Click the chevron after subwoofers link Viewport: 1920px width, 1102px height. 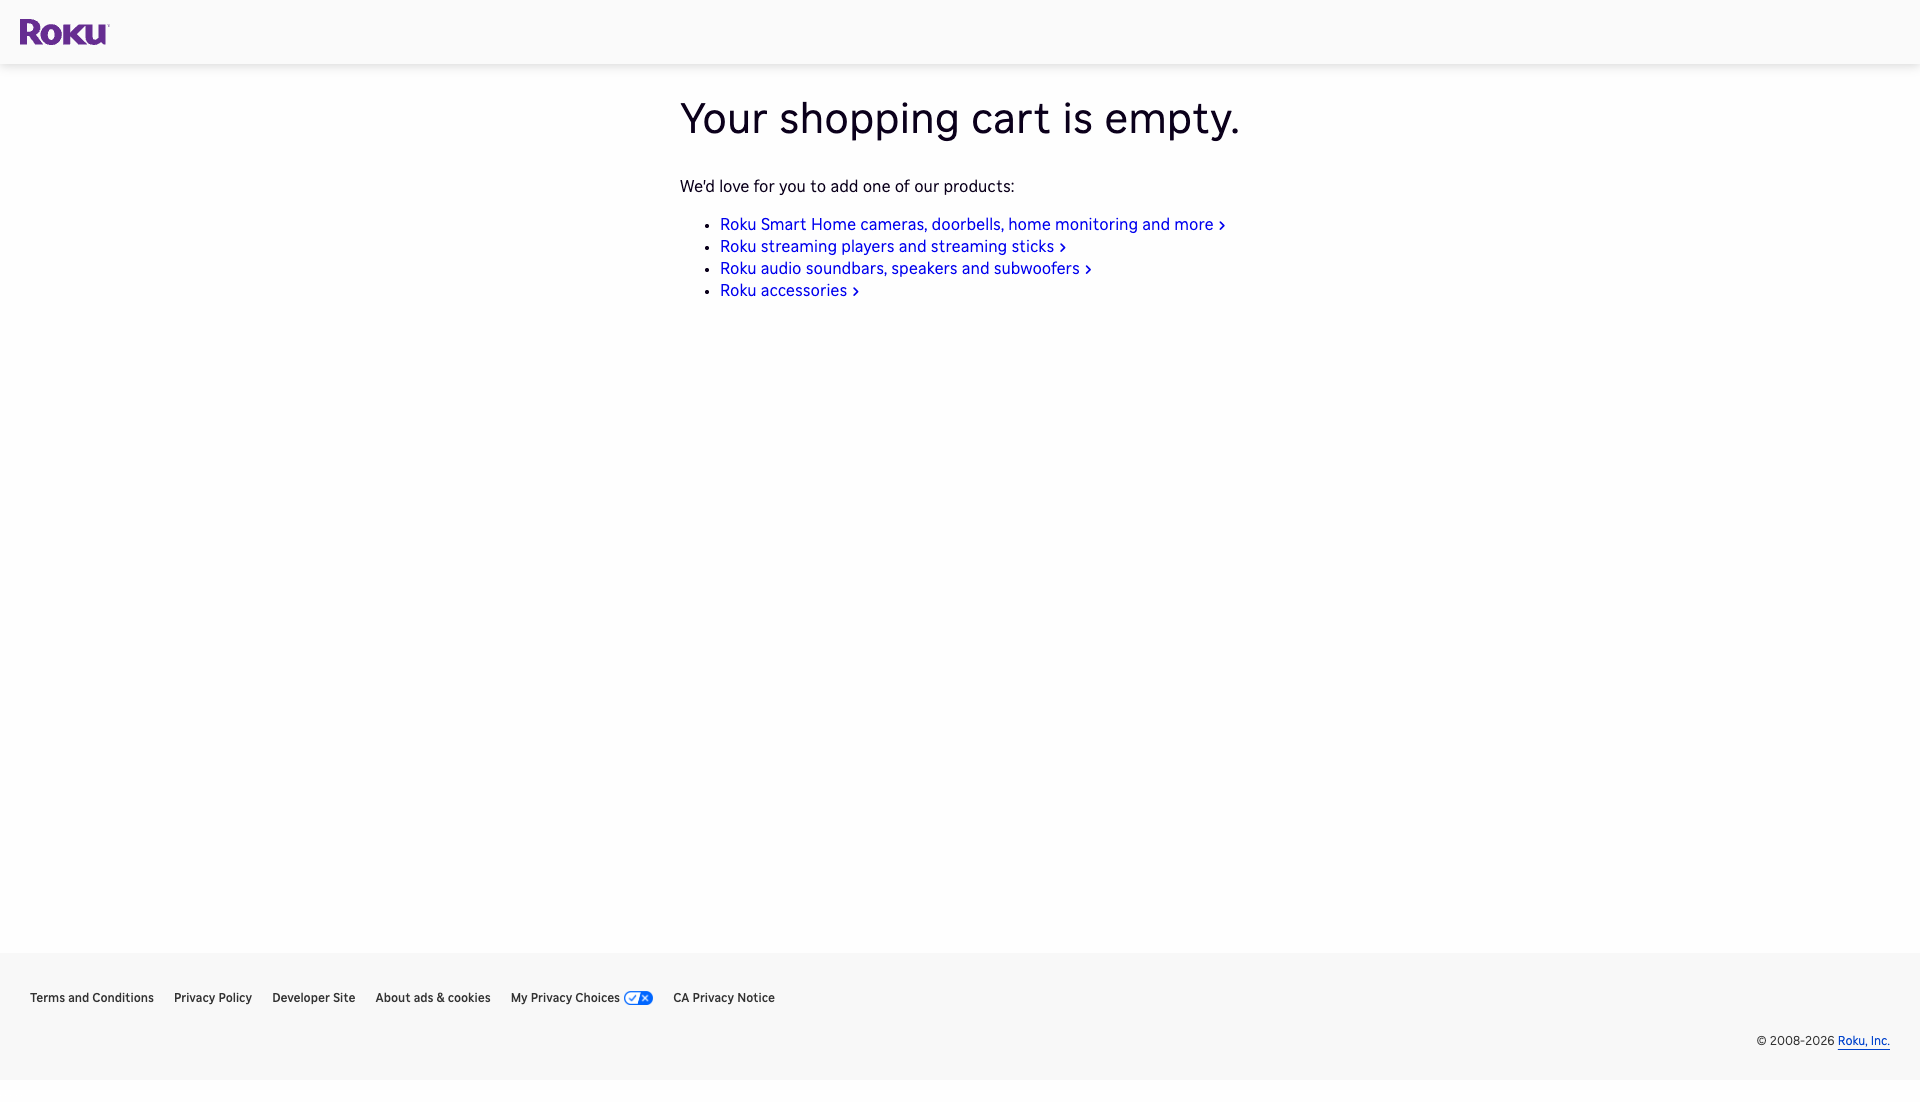coord(1088,269)
